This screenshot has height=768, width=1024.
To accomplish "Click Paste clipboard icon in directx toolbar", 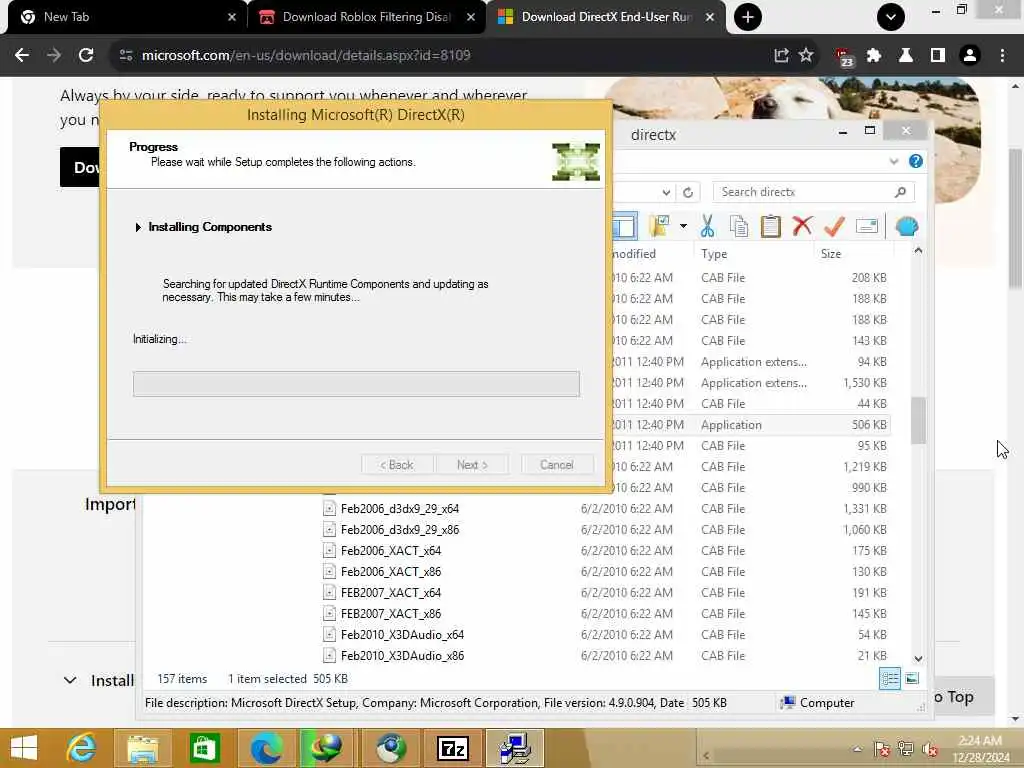I will 771,226.
